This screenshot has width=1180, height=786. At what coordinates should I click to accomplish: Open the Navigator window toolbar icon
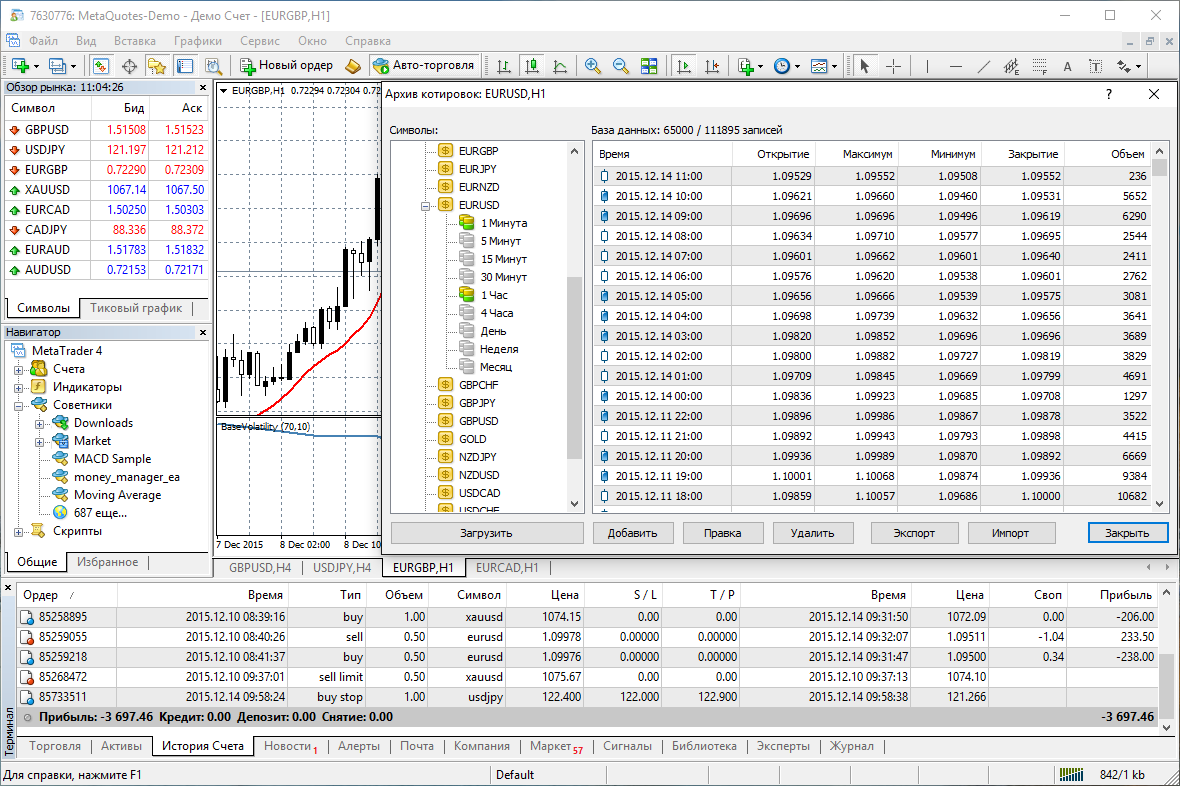(157, 66)
